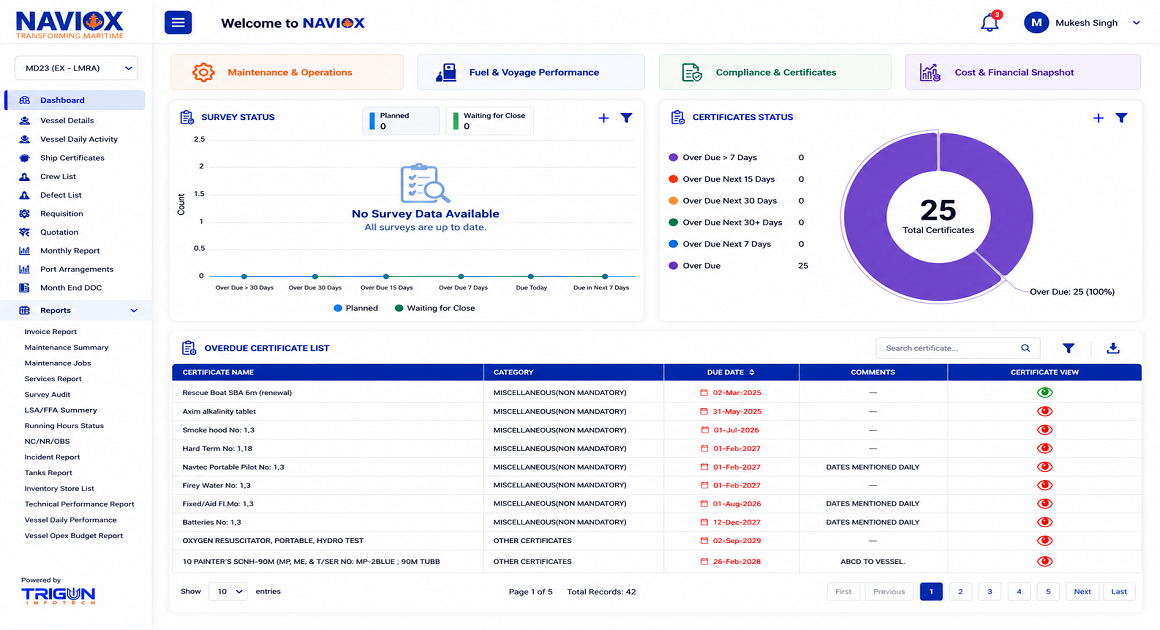Click the Compliance & Certificates shield icon

tap(692, 72)
